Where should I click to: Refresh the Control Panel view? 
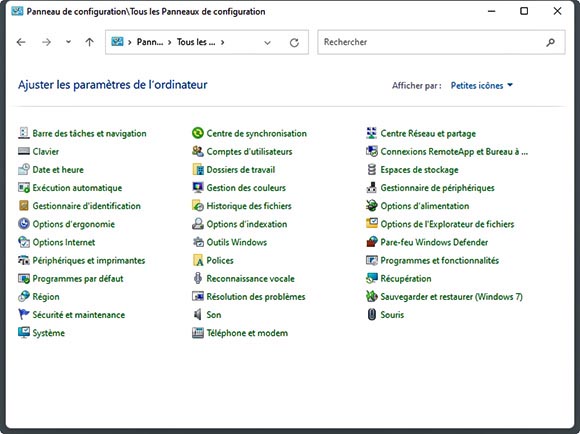(x=294, y=43)
